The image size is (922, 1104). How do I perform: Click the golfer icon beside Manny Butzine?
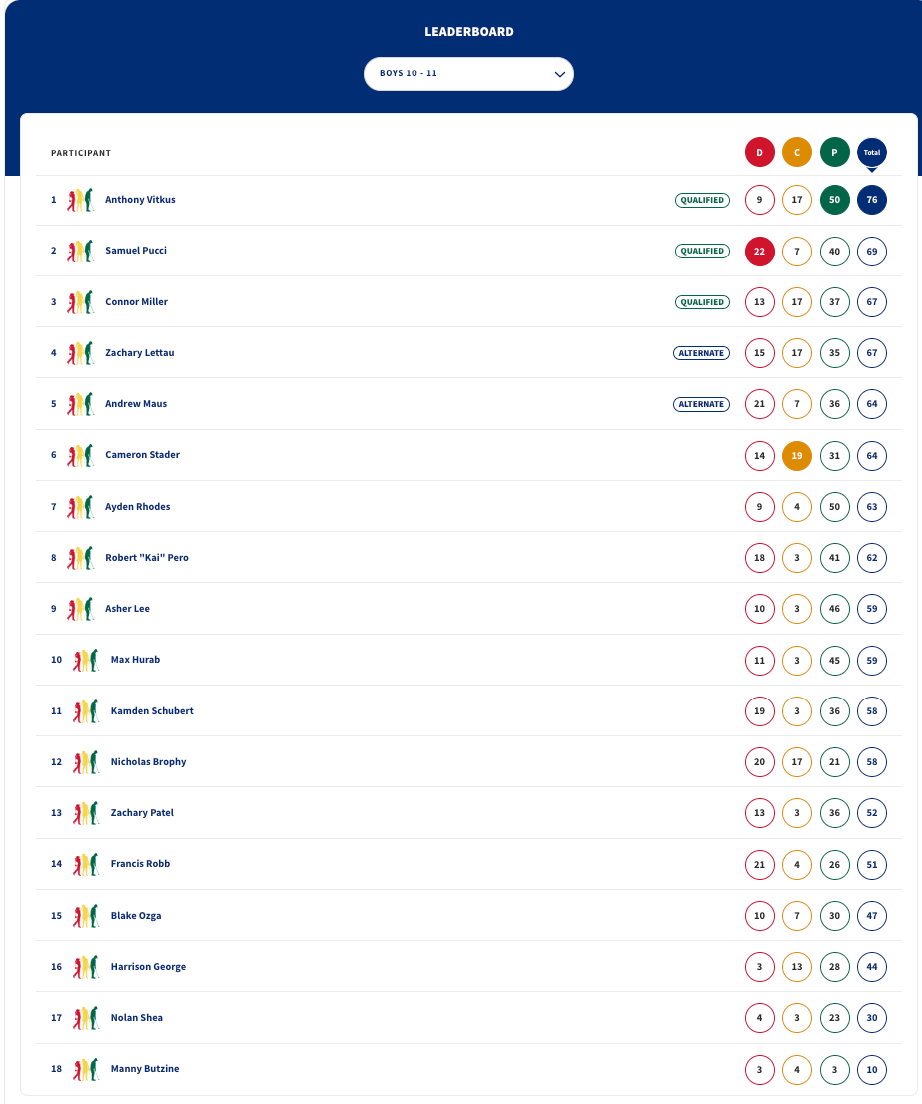86,1069
